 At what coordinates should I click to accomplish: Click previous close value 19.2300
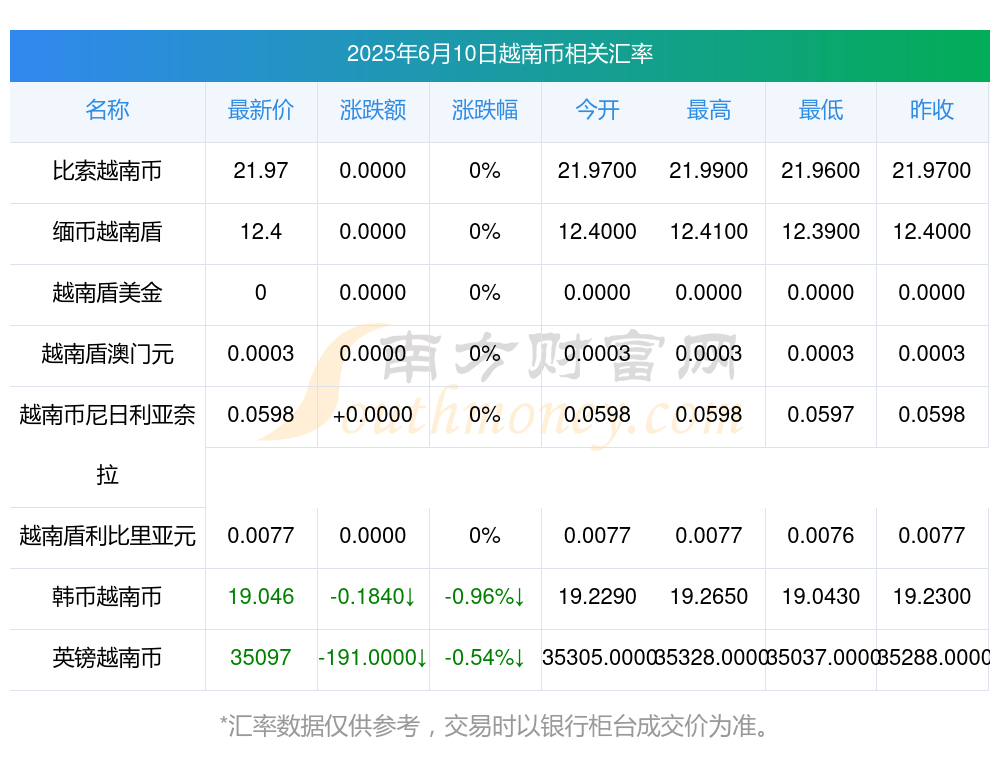(x=932, y=597)
